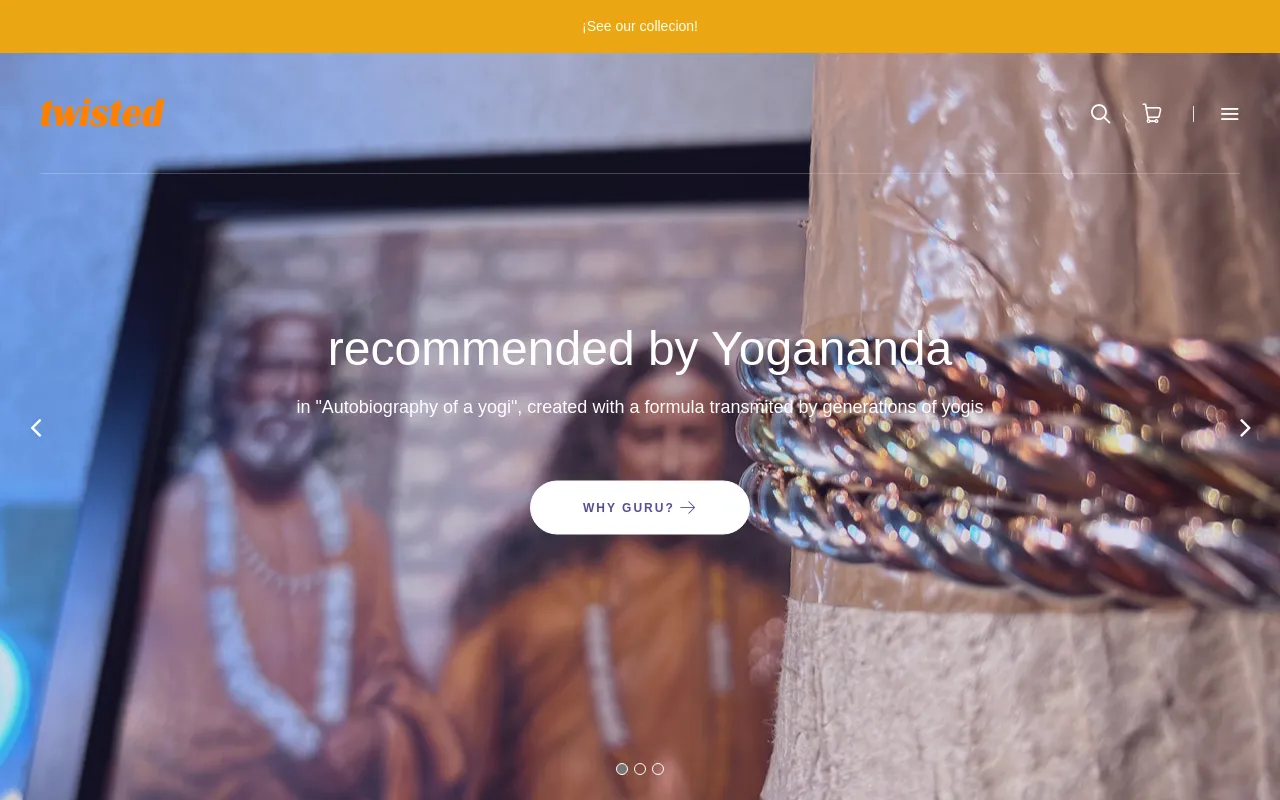Click the WHY GURU? button
Viewport: 1280px width, 800px height.
tap(640, 508)
